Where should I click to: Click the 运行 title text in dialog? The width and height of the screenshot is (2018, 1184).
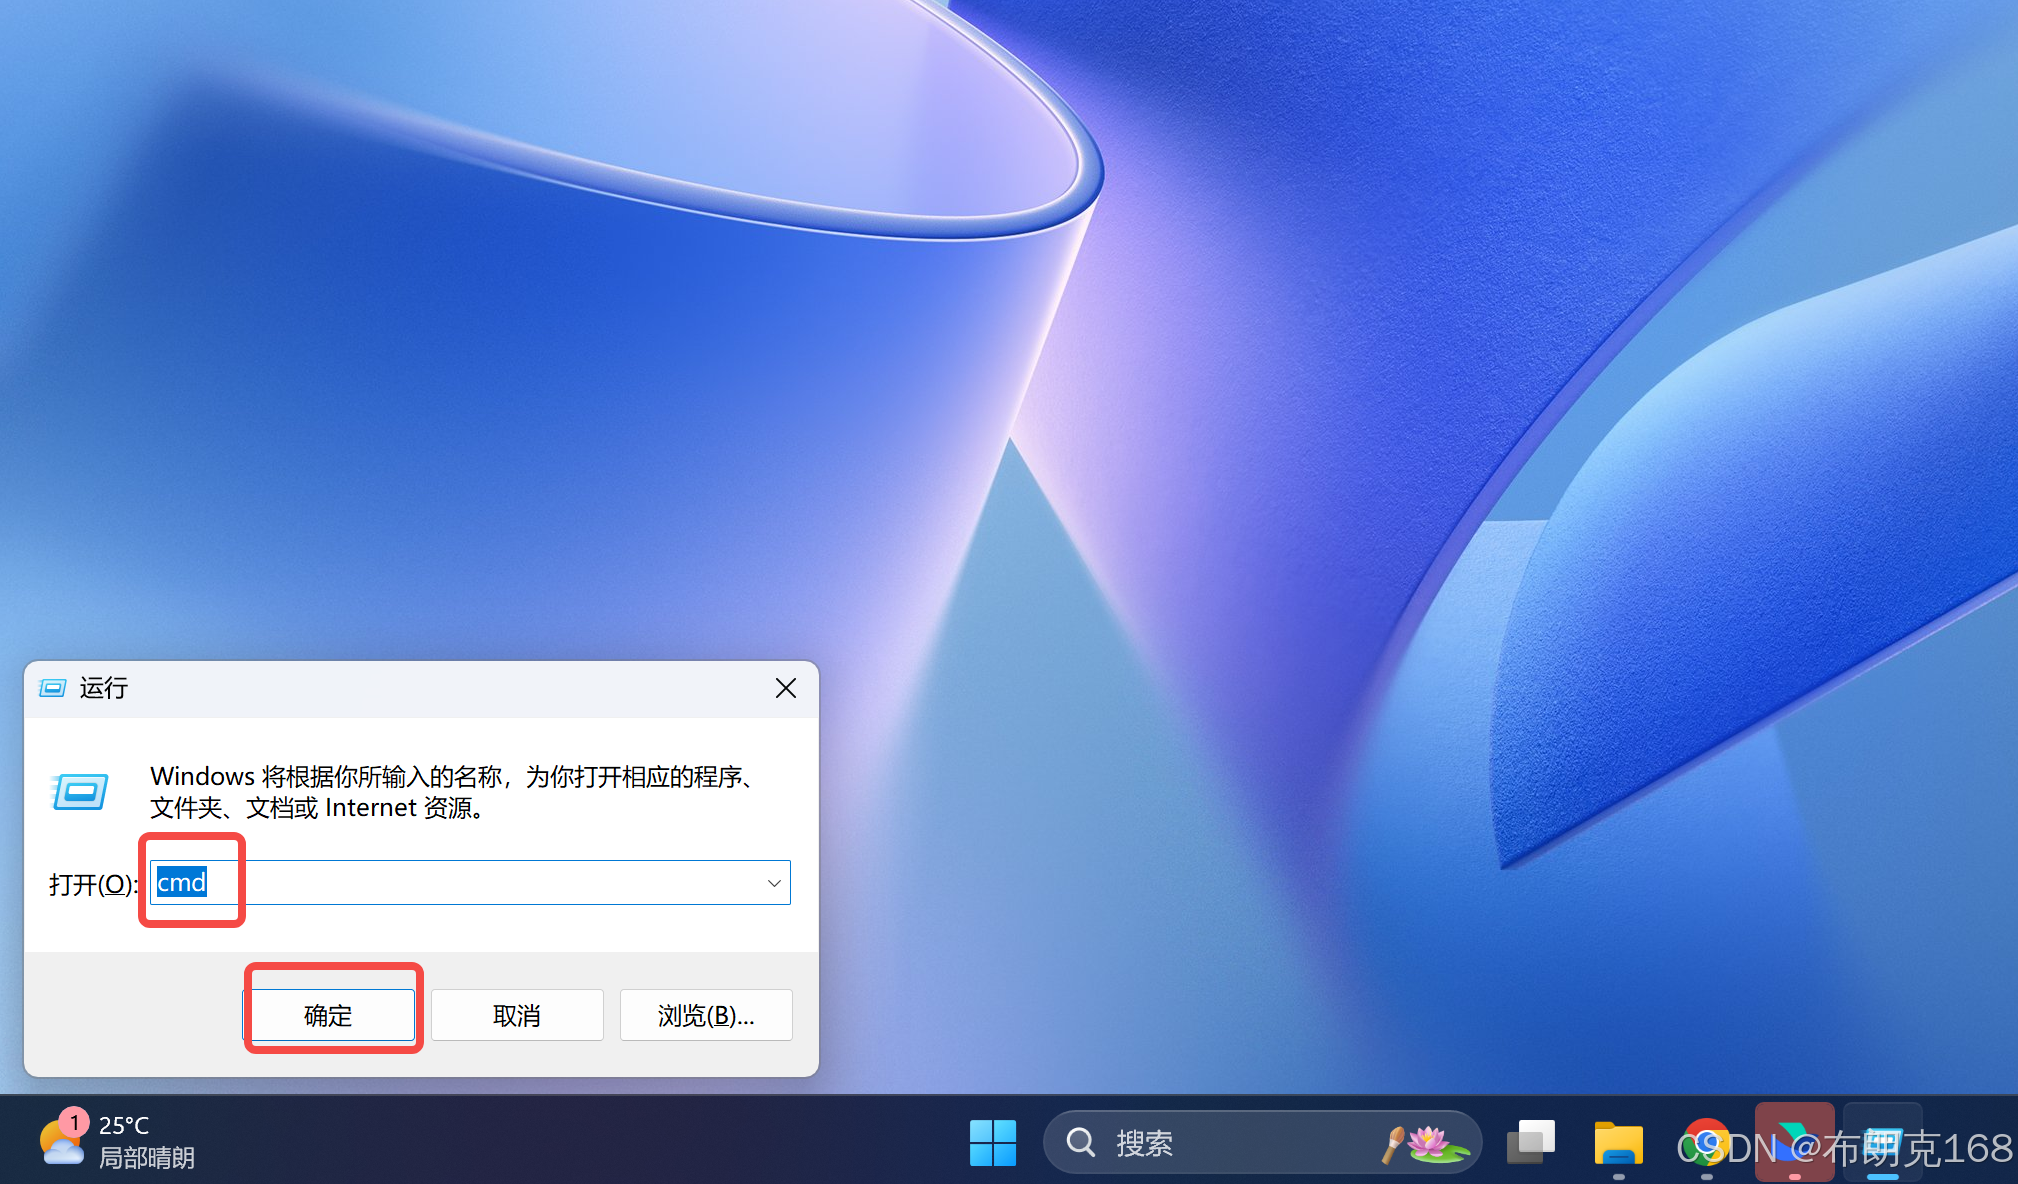click(104, 688)
